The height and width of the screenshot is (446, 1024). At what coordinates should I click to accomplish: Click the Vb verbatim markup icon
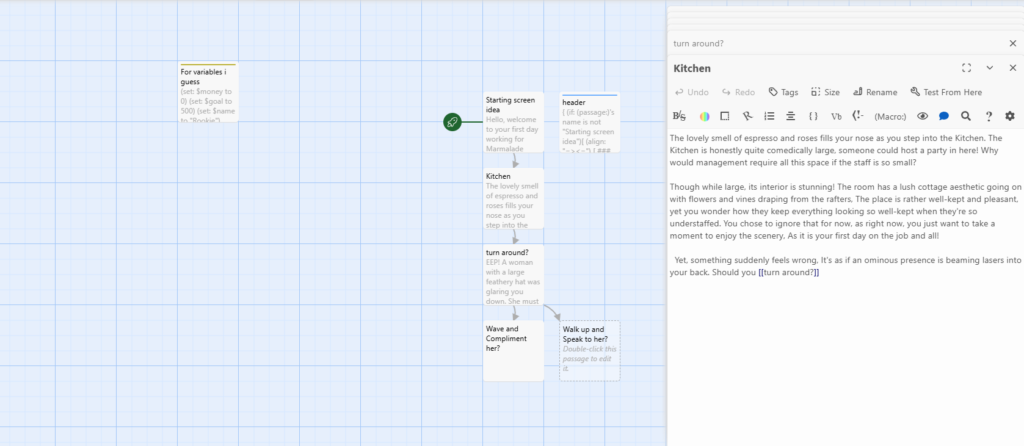point(836,116)
